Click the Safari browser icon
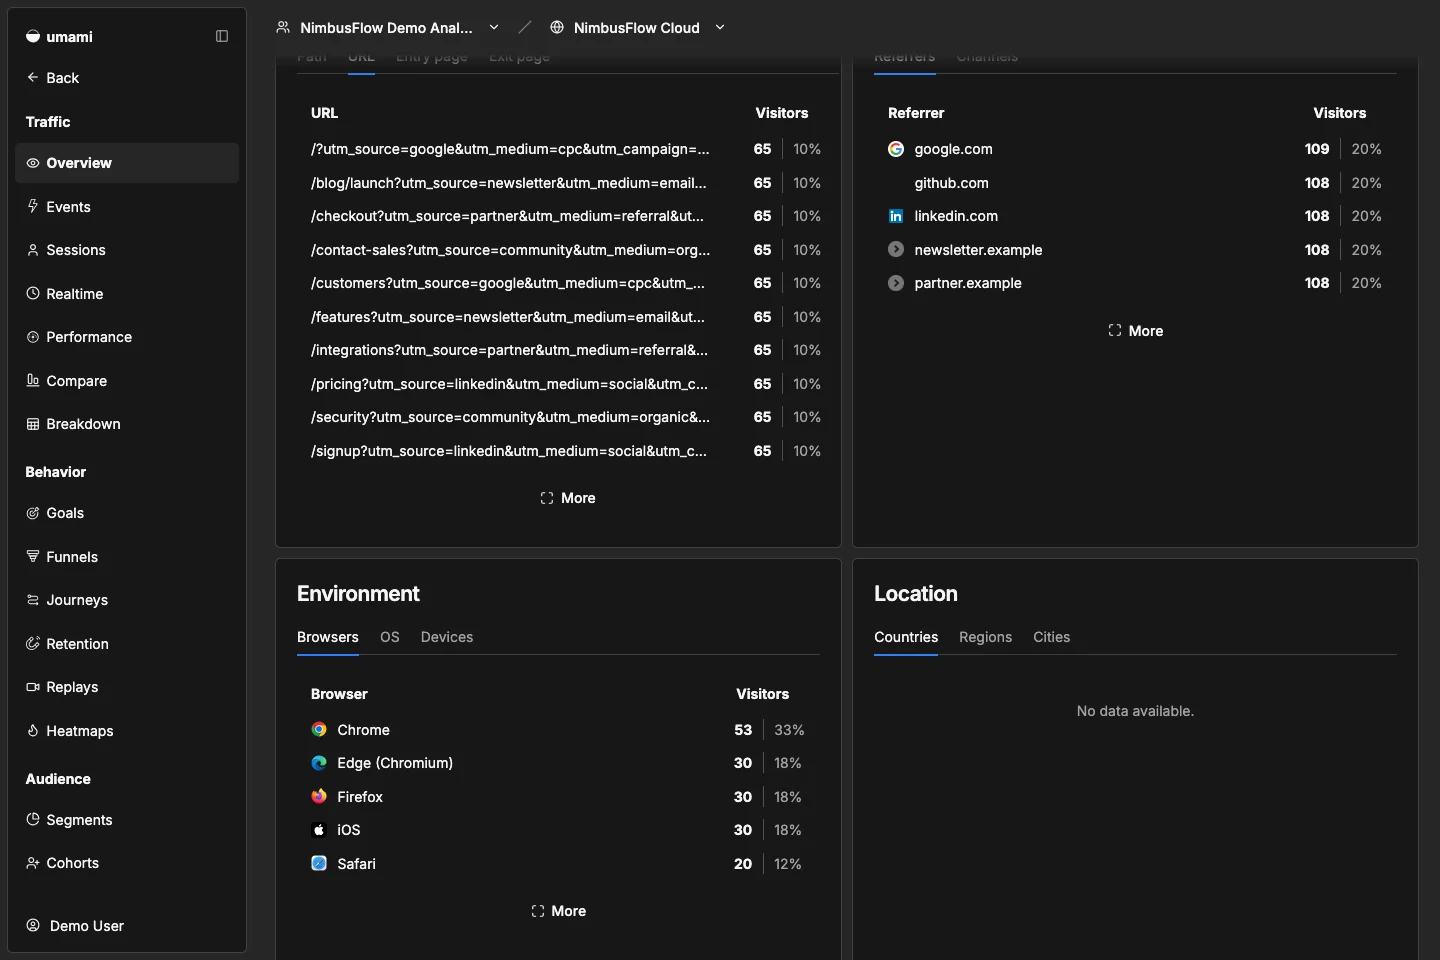Viewport: 1440px width, 960px height. point(319,863)
